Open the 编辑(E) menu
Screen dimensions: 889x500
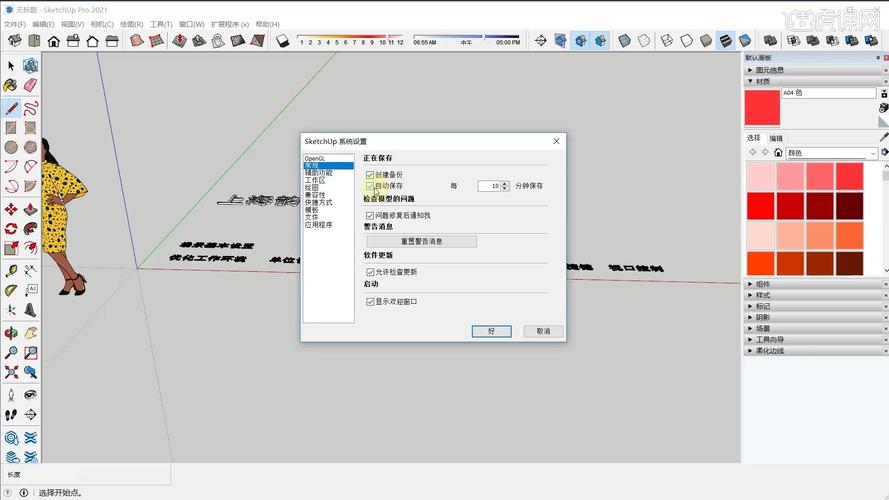pos(43,24)
